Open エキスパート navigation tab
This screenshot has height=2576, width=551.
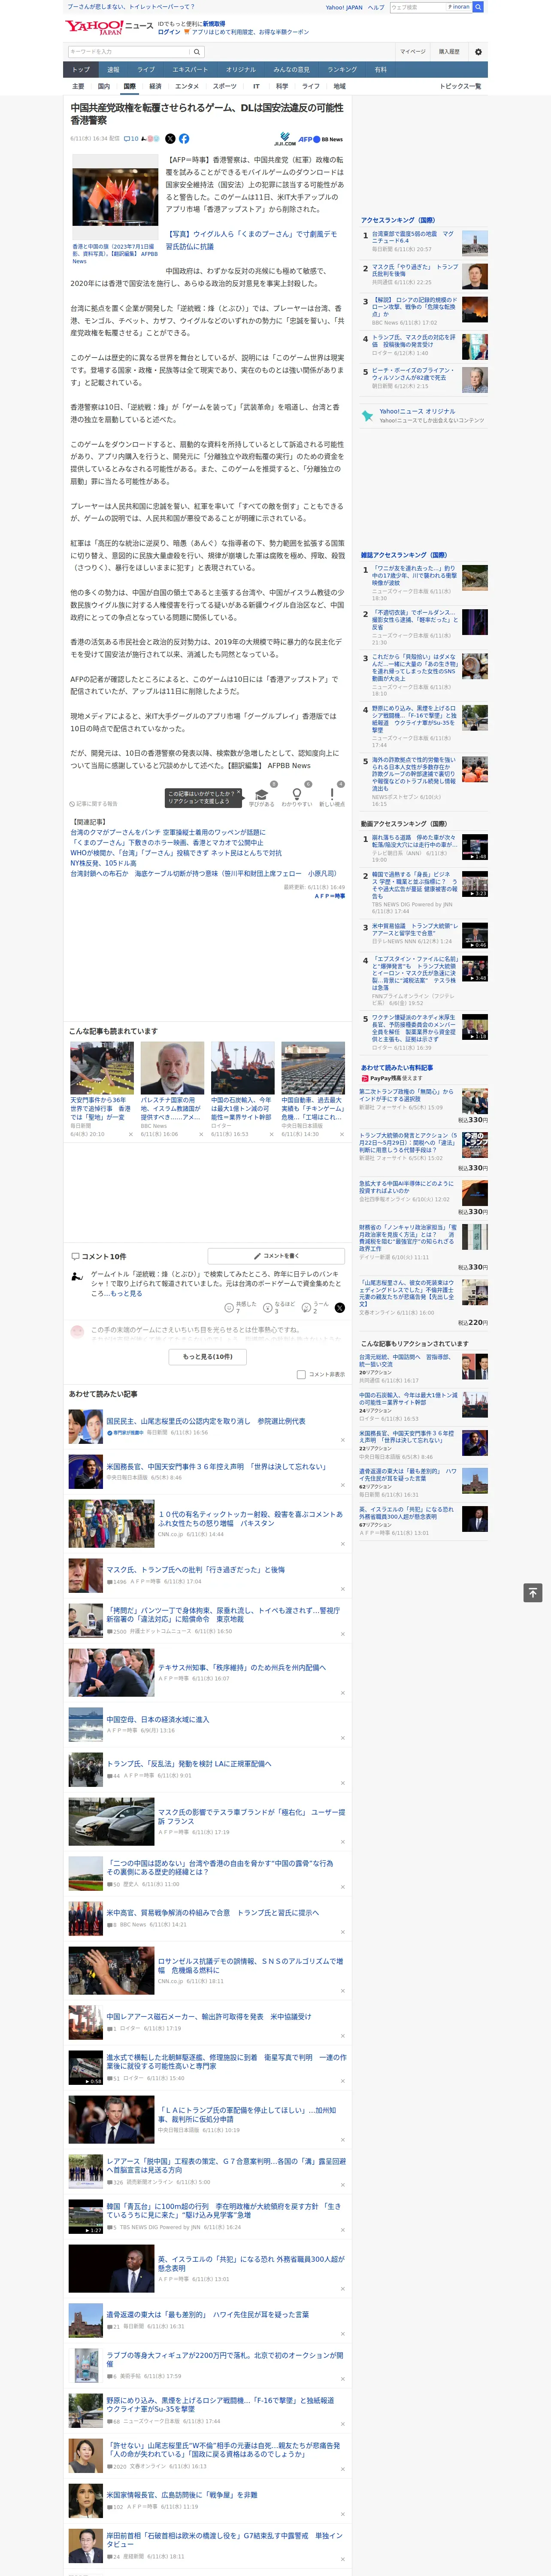190,69
